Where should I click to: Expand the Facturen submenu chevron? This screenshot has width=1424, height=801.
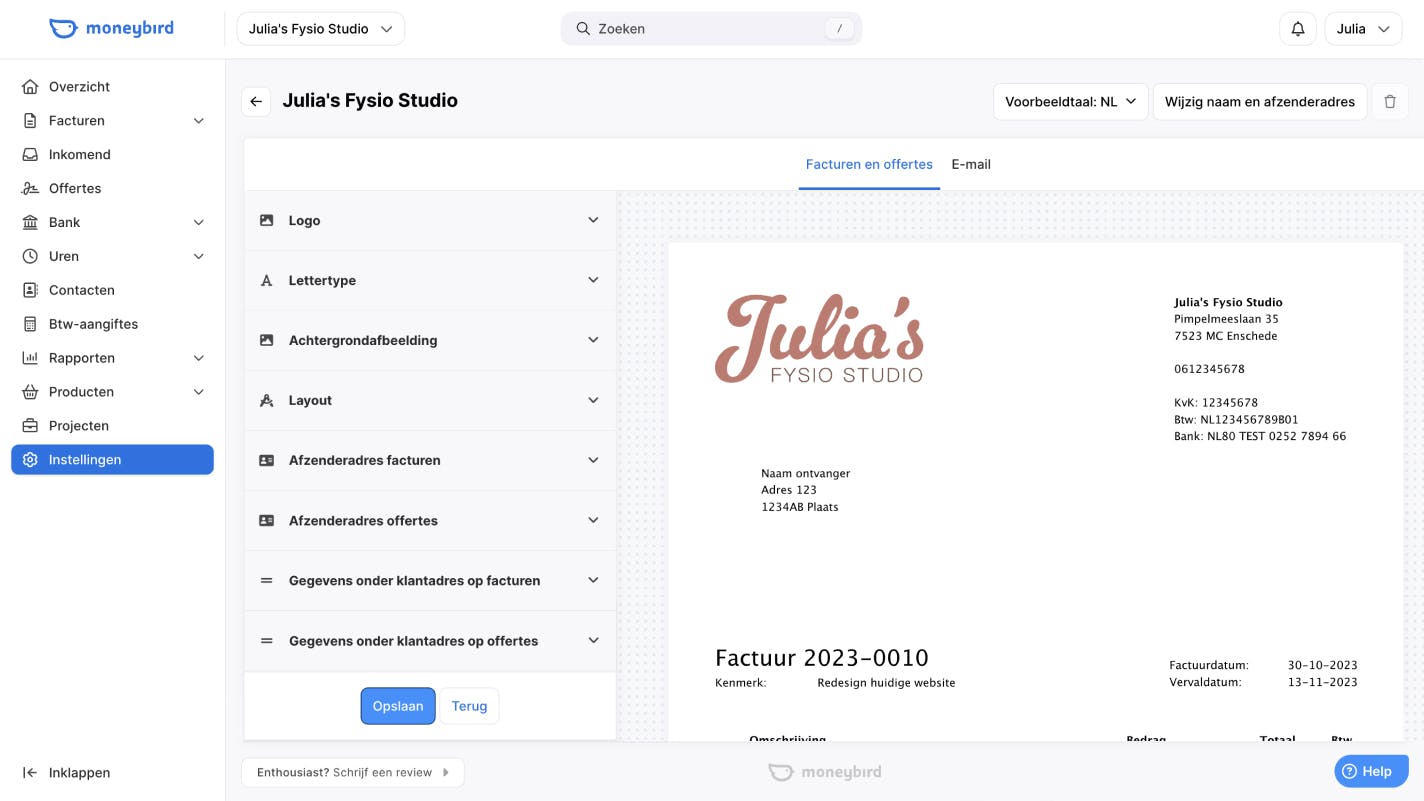pos(199,121)
